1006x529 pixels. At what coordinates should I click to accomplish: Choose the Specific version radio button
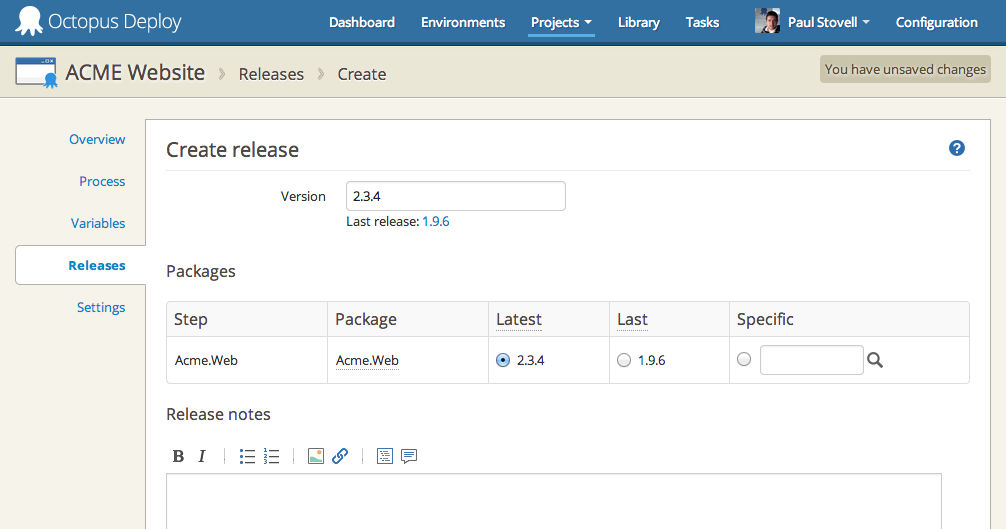click(744, 360)
